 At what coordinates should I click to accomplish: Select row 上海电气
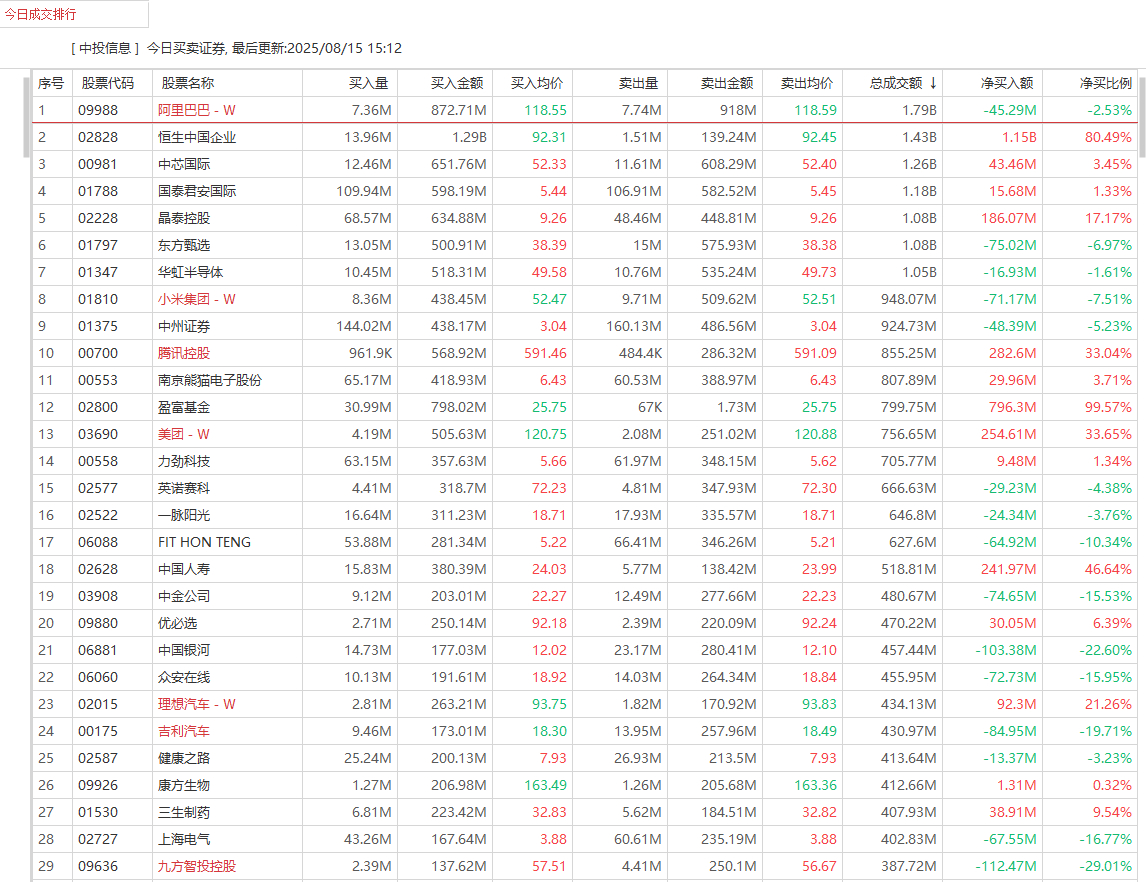pos(585,840)
